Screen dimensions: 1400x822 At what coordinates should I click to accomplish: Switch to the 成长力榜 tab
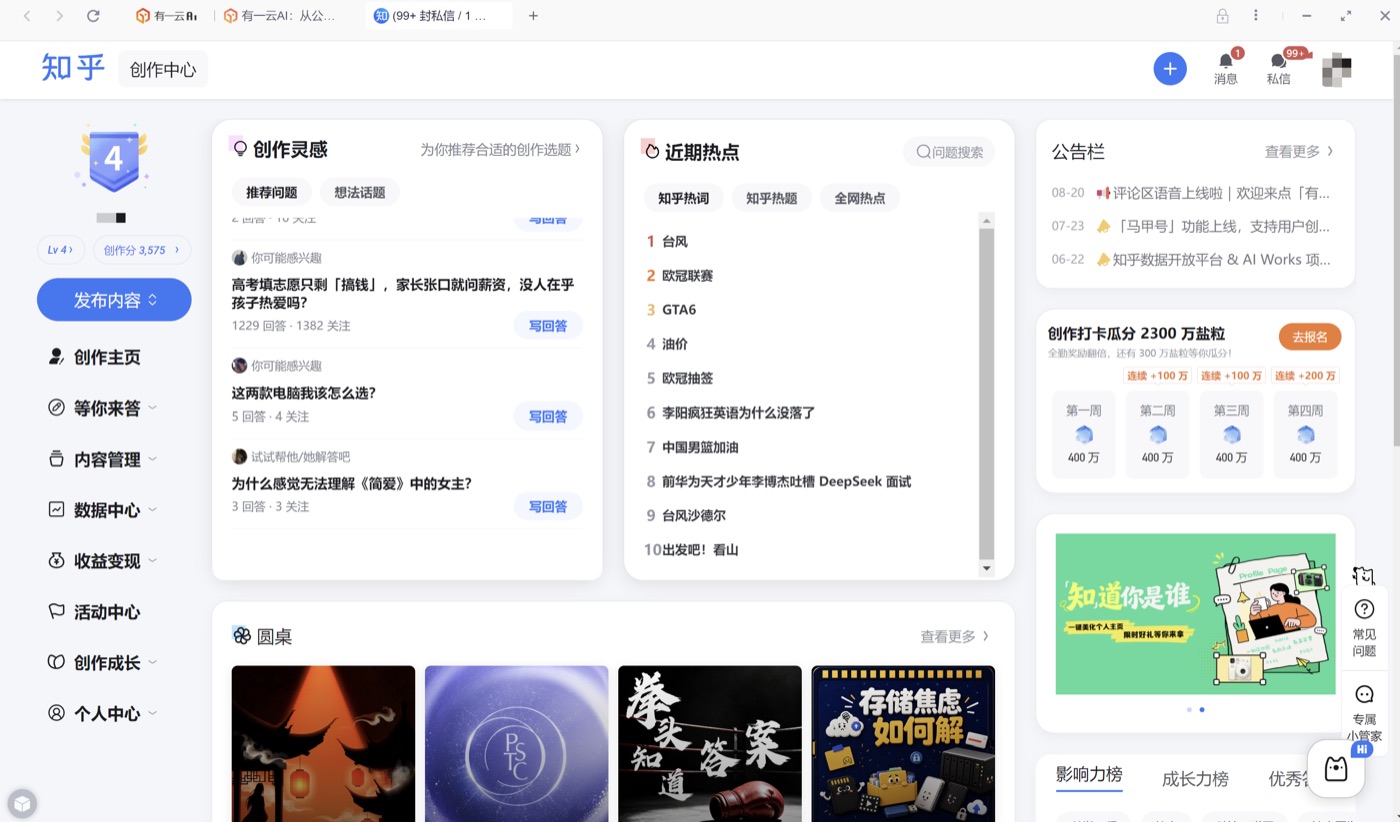click(1195, 778)
